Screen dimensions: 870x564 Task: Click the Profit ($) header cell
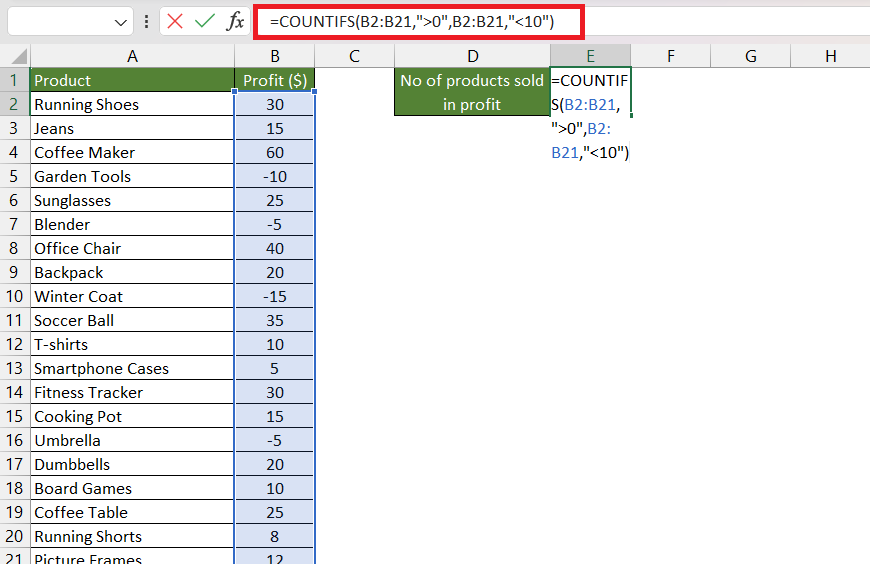coord(275,80)
